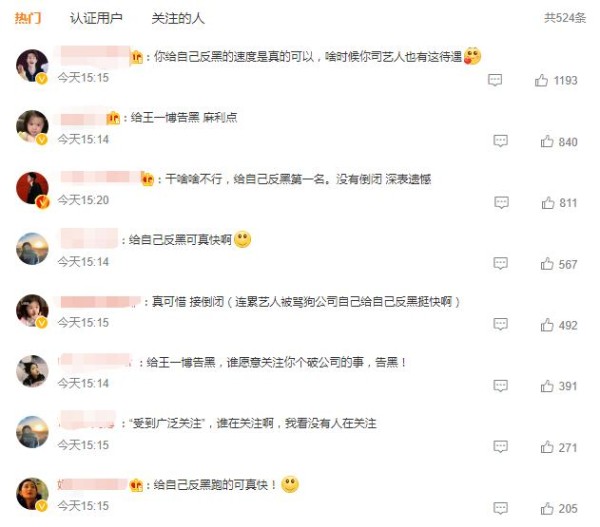Click the 共524条 total comment count
This screenshot has width=600, height=527.
[x=565, y=18]
